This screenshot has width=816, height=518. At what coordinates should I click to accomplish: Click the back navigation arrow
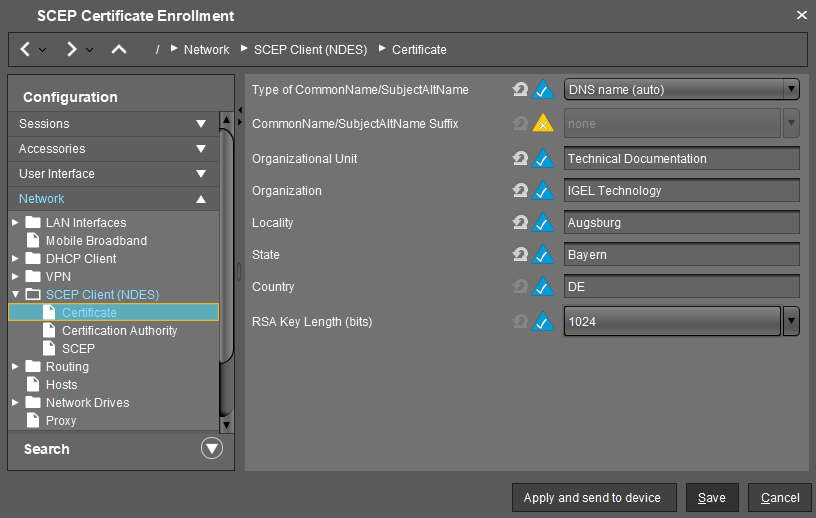point(26,49)
